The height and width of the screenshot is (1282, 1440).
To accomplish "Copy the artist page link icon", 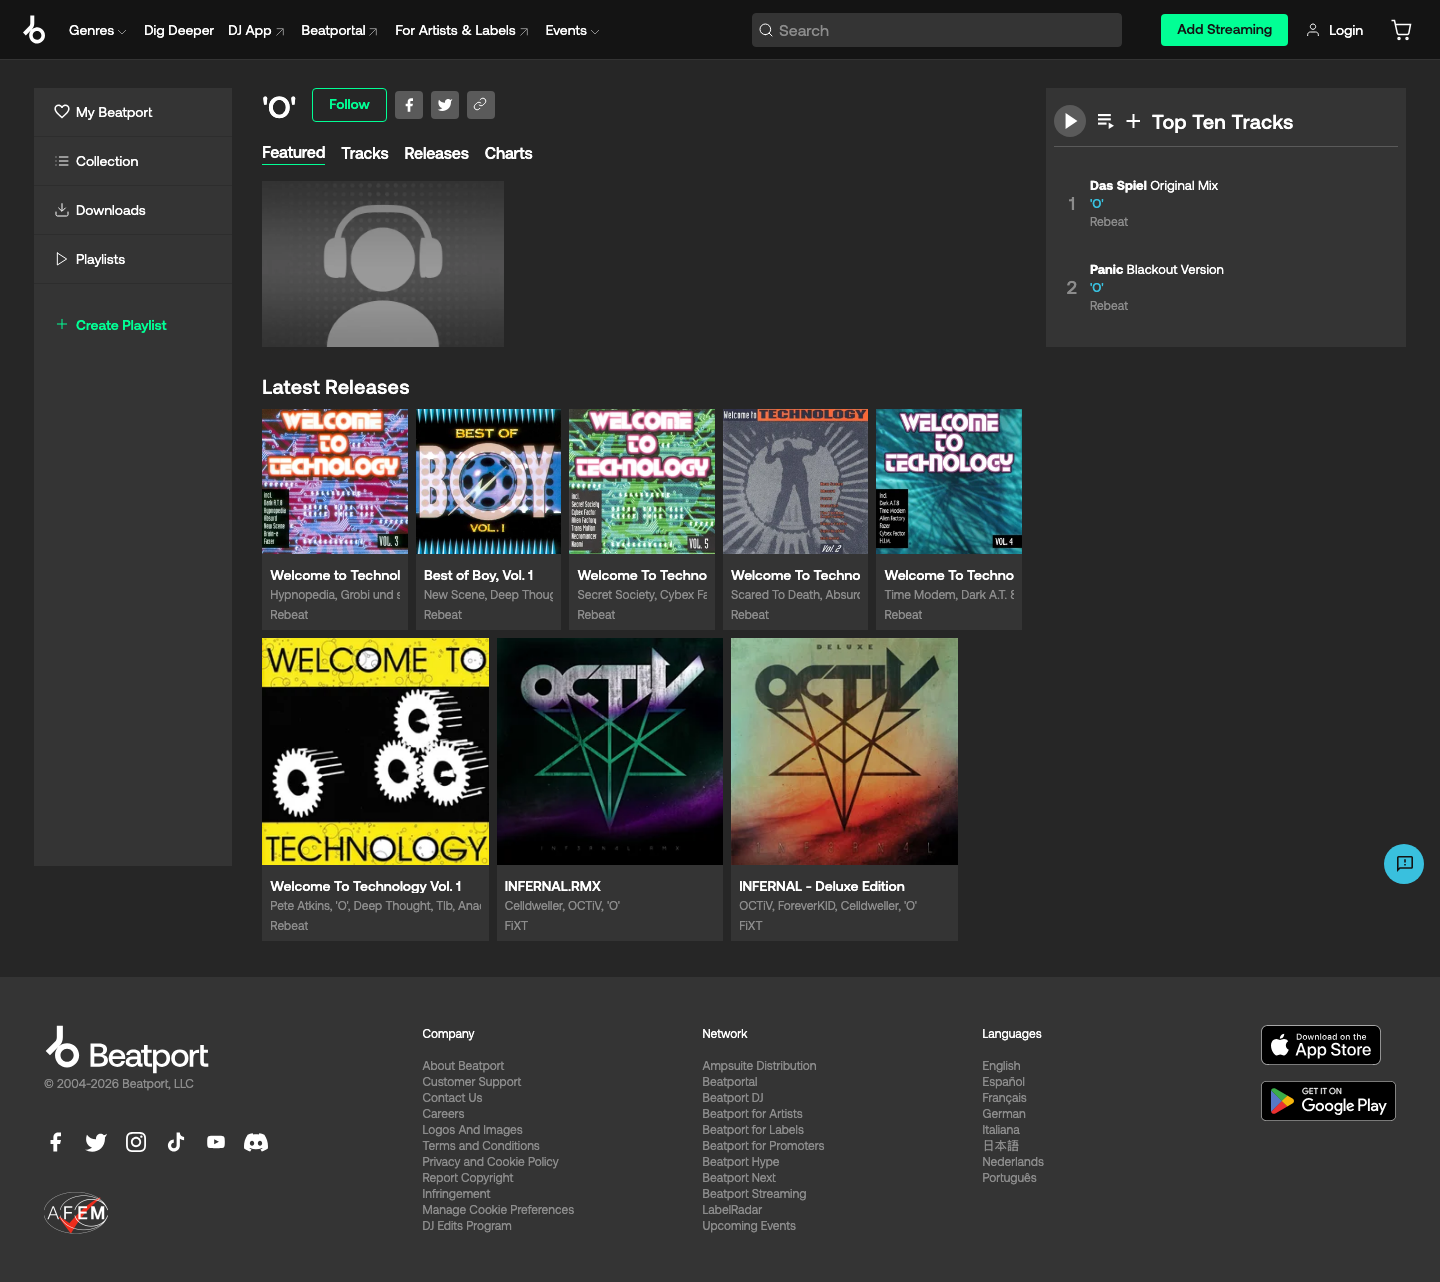I will [x=481, y=105].
